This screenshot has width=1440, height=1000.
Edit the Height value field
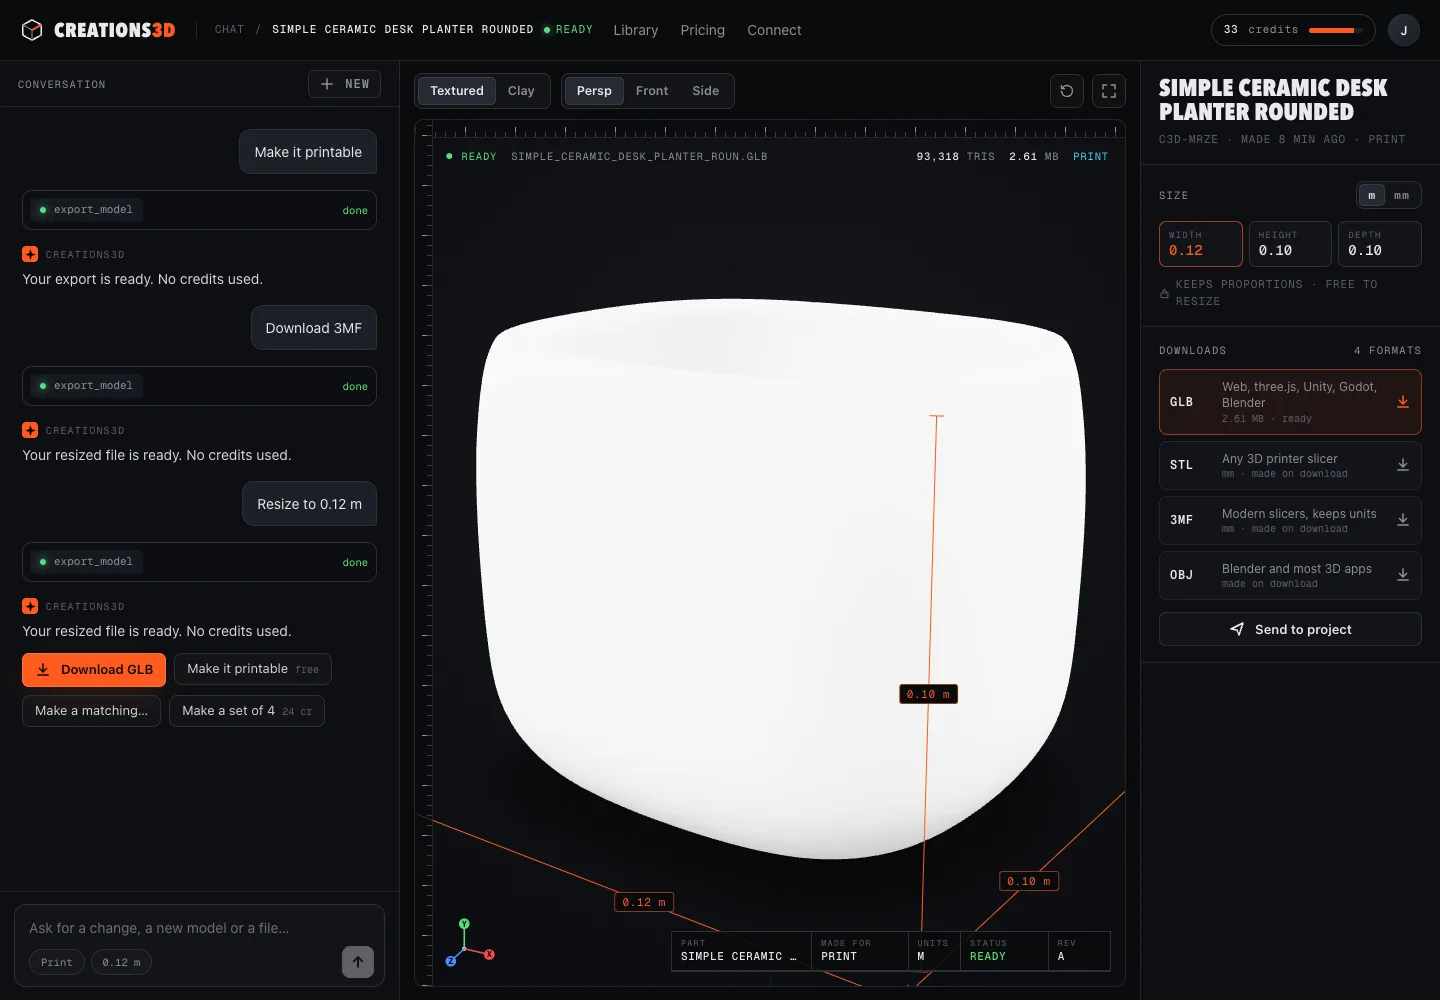pyautogui.click(x=1290, y=244)
